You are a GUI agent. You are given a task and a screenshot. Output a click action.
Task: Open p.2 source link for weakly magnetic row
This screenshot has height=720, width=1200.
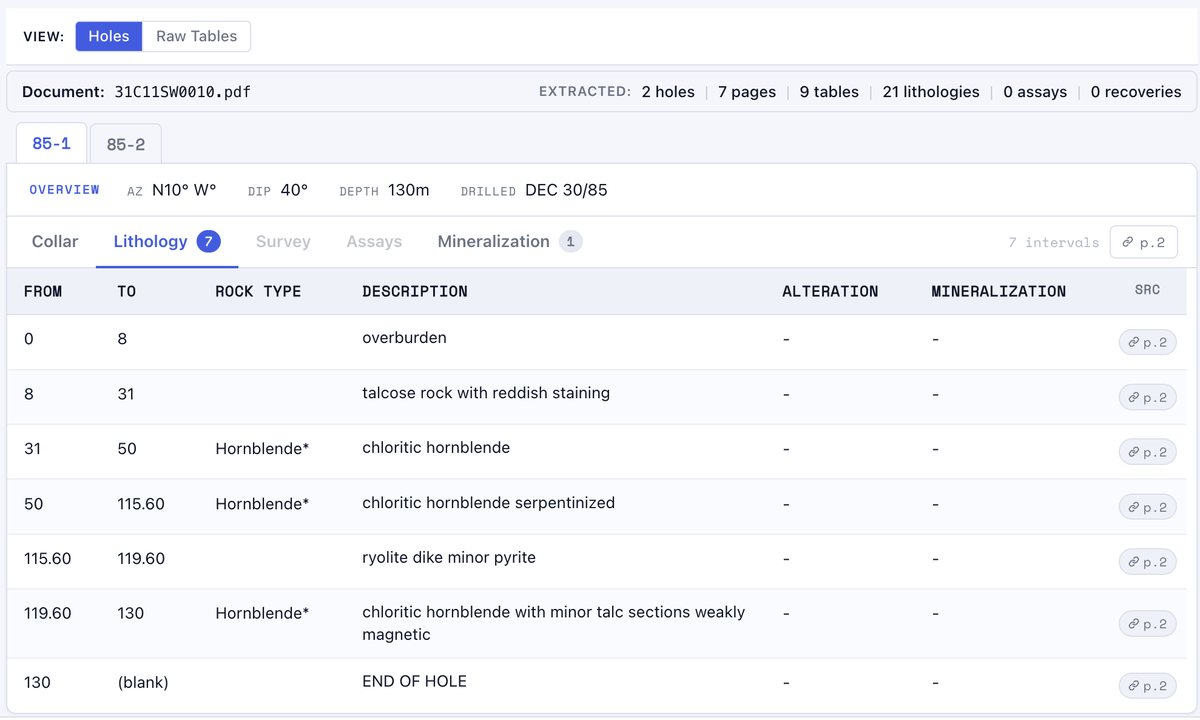(x=1147, y=624)
